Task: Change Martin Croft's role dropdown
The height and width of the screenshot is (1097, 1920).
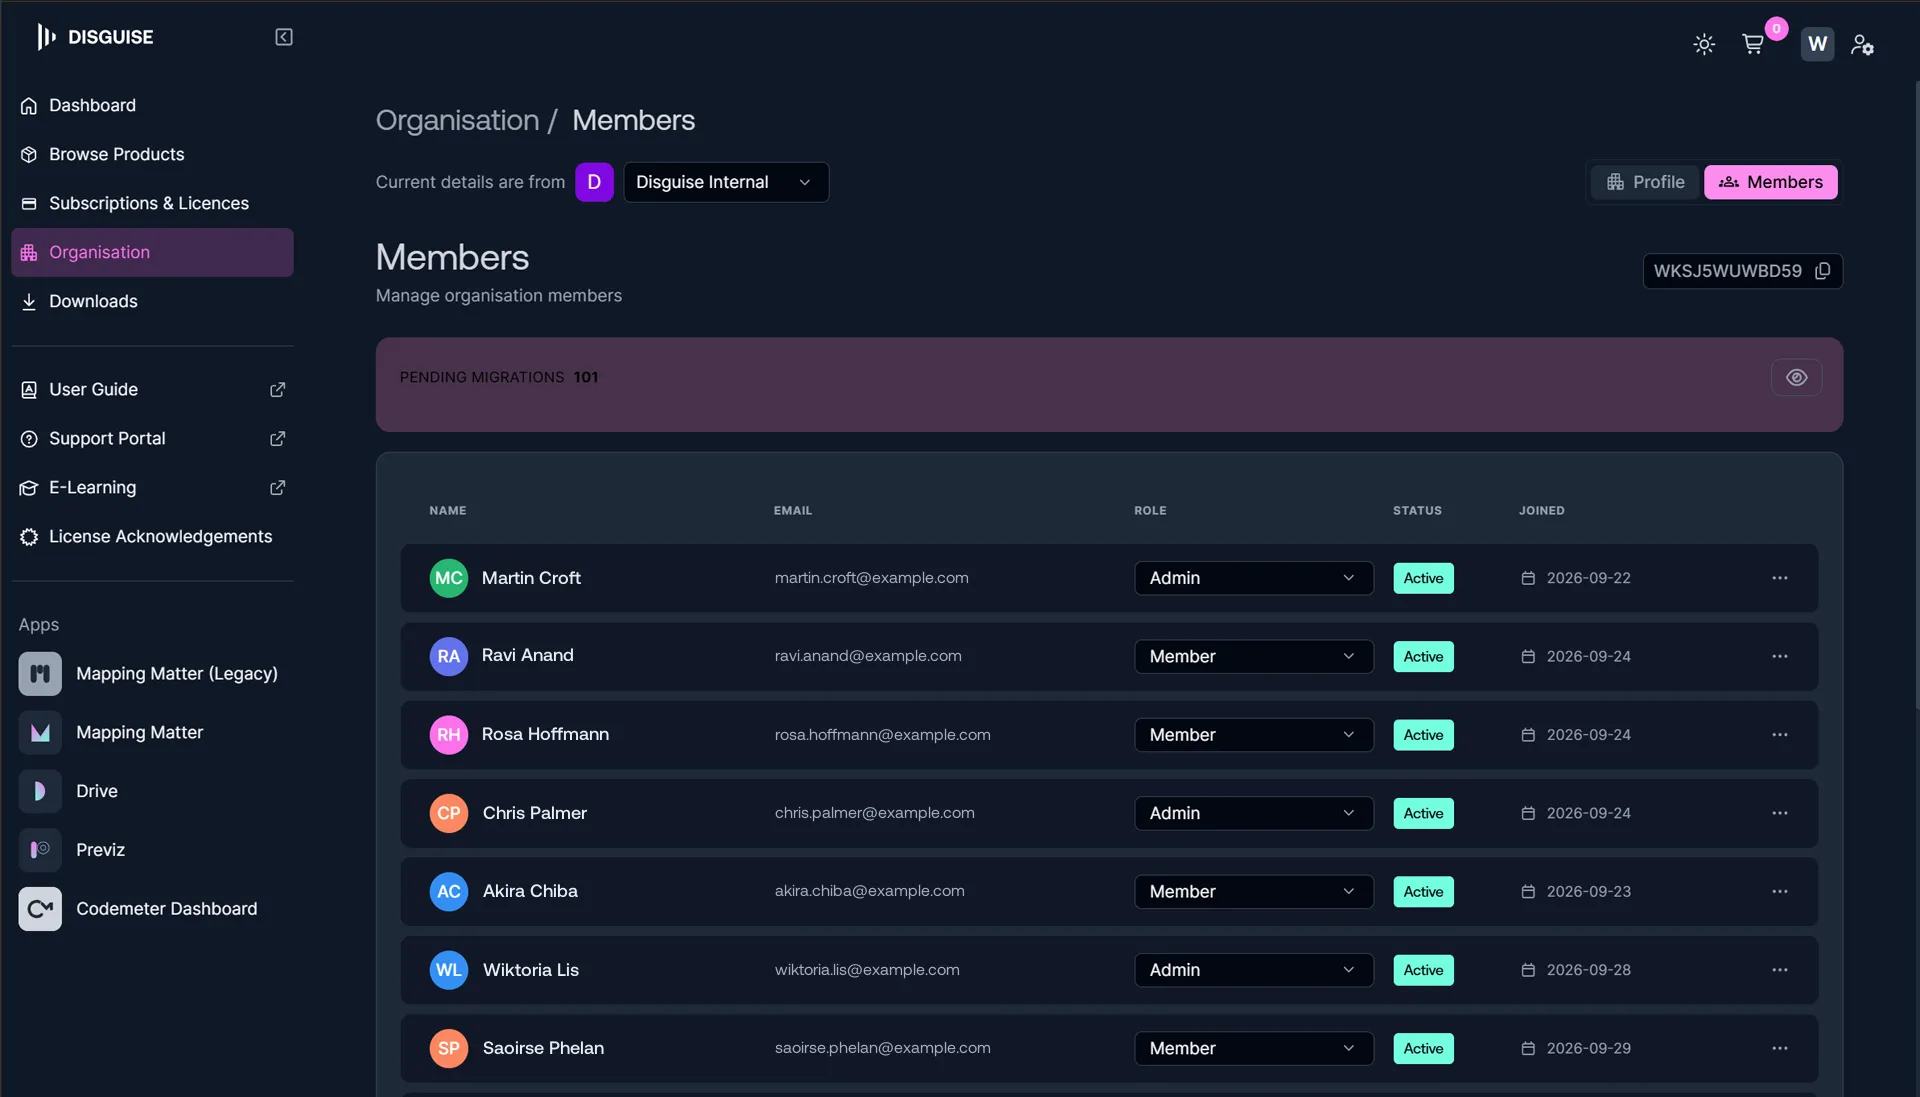Action: 1253,578
